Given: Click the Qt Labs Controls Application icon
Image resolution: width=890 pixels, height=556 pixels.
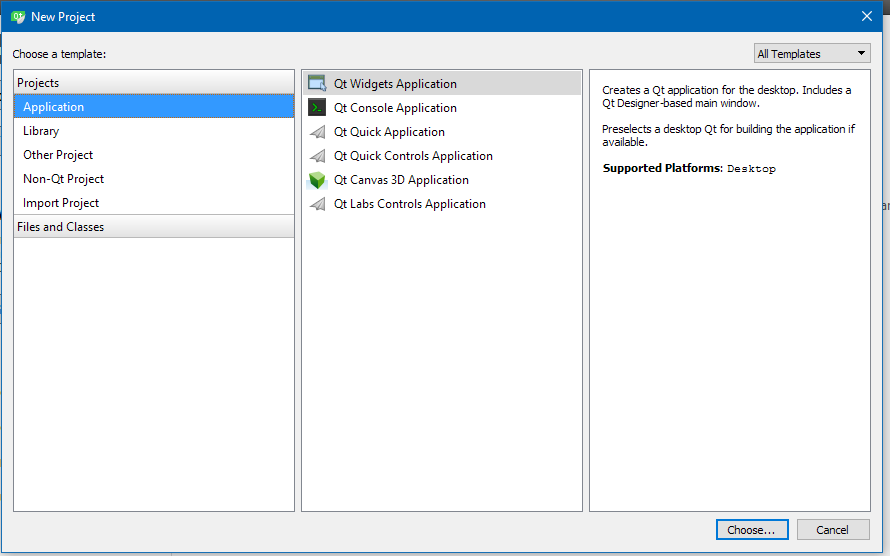Looking at the screenshot, I should 317,204.
